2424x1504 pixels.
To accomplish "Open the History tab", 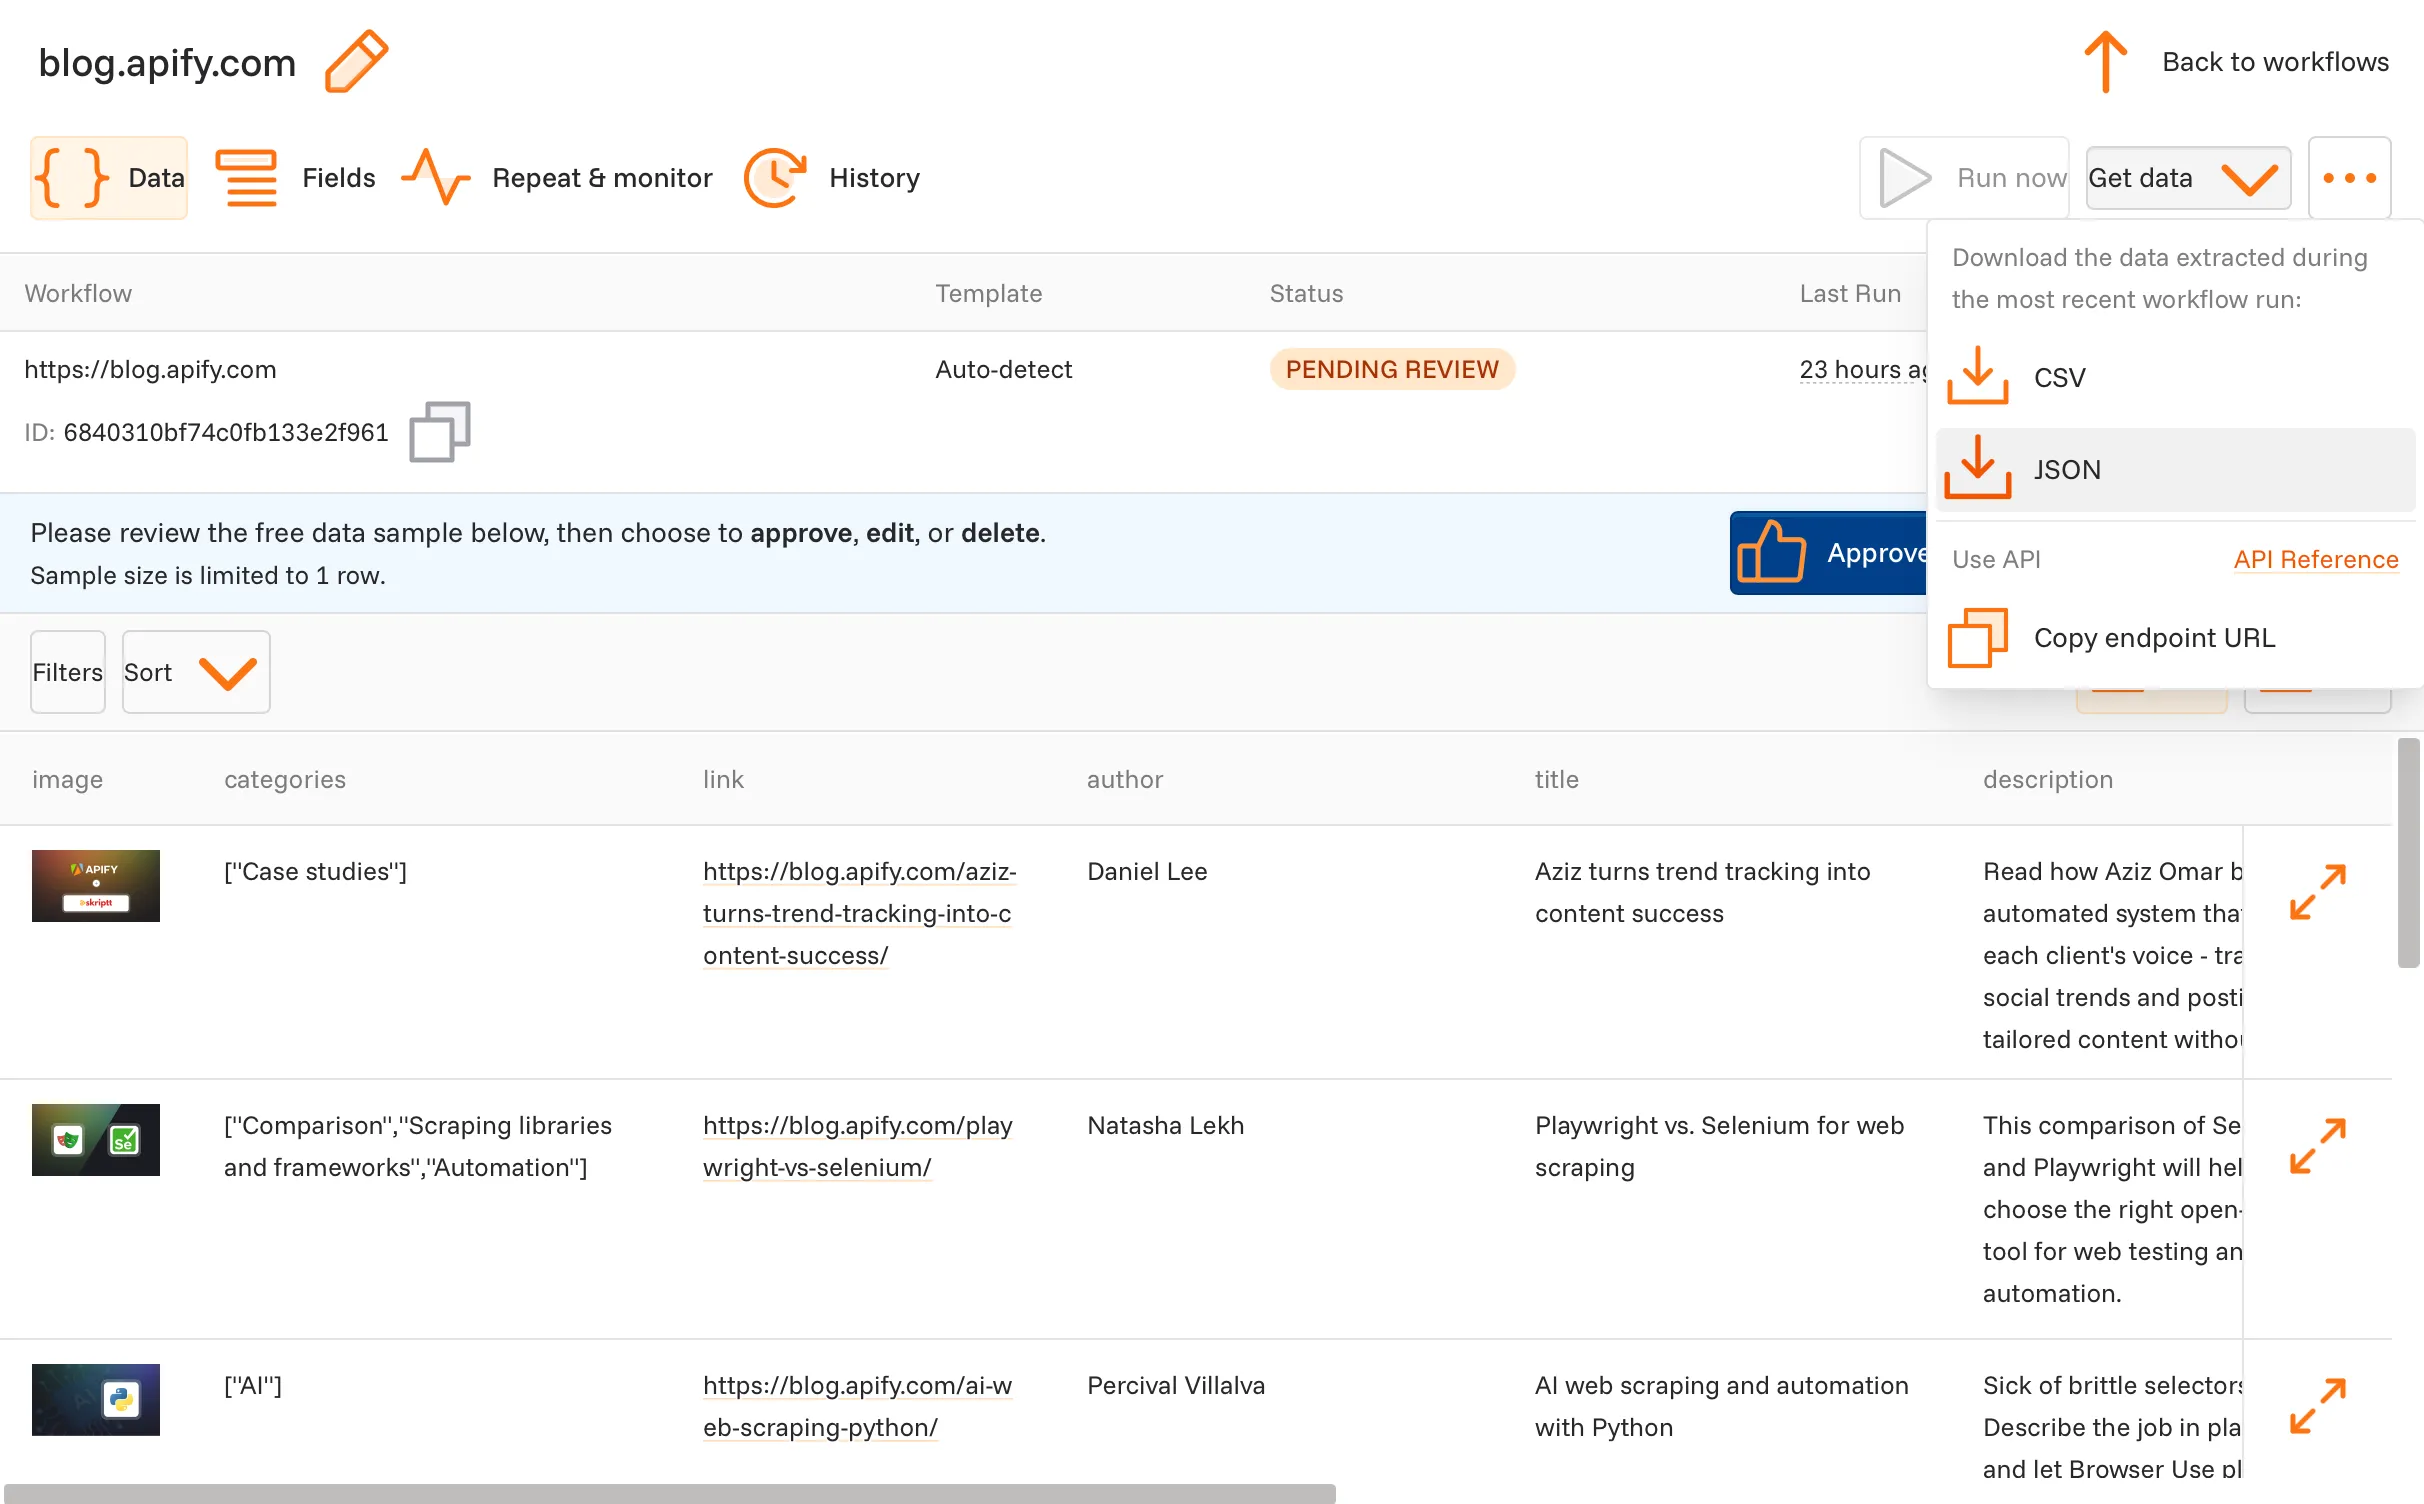I will (831, 178).
